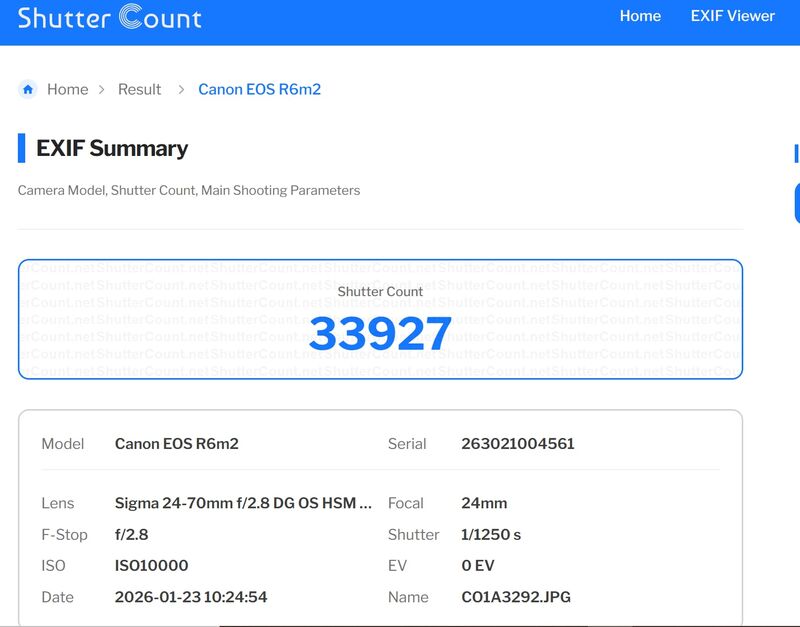Click the 24mm focal length value
800x627 pixels.
pos(484,503)
